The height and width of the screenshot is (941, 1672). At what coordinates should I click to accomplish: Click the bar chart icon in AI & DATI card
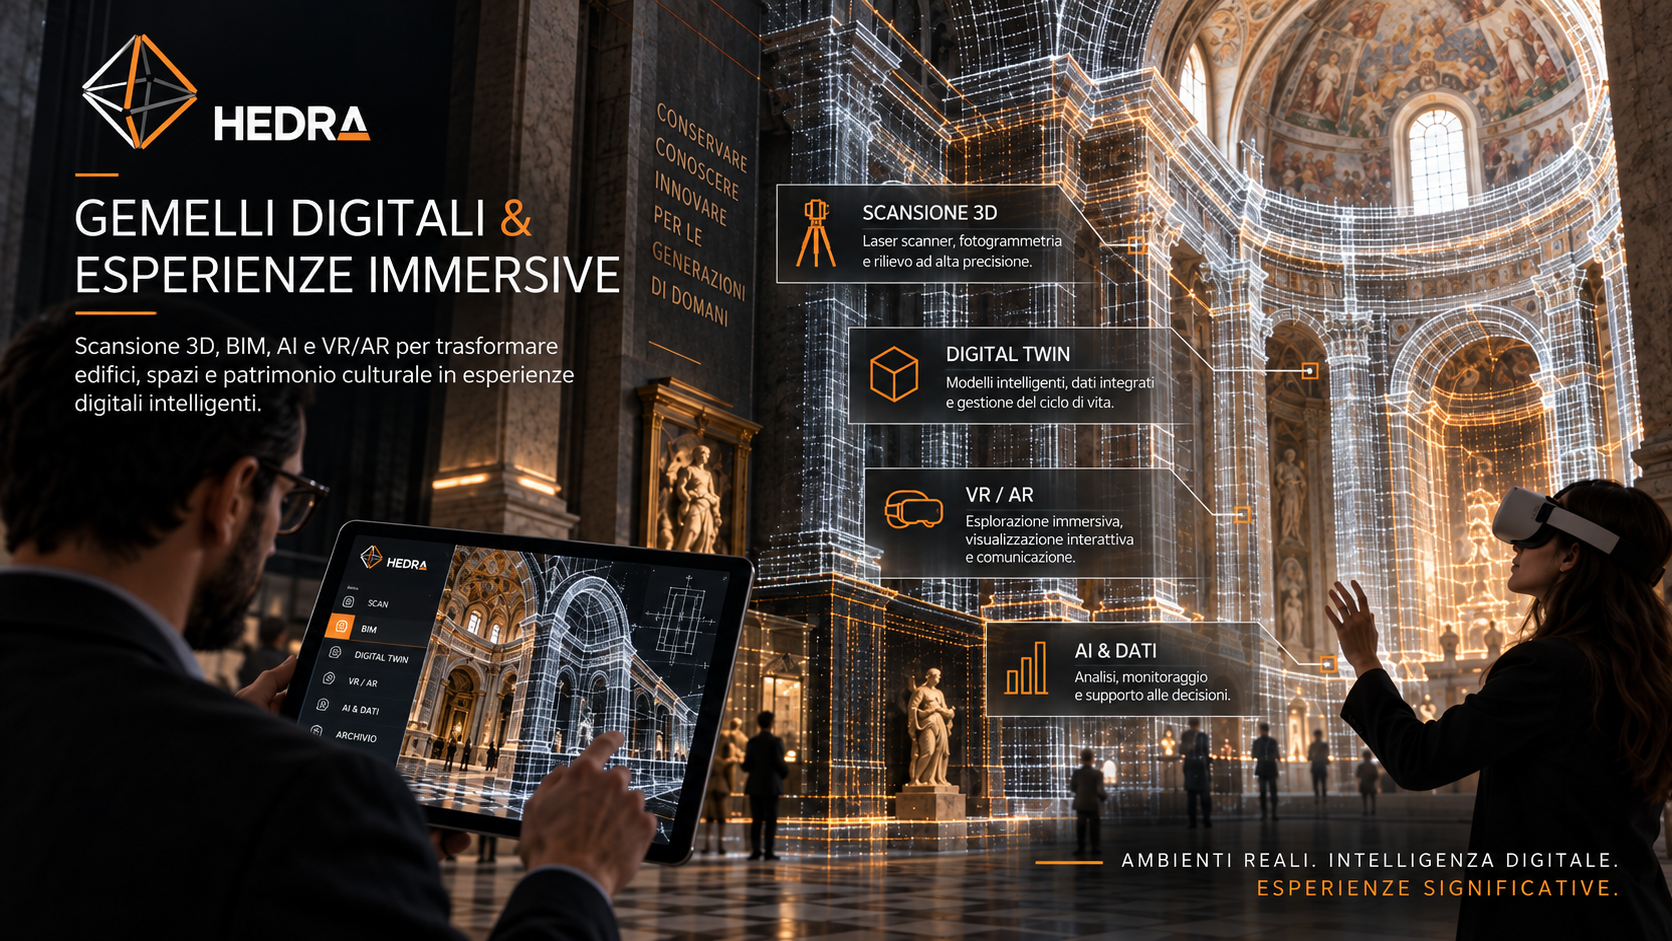pyautogui.click(x=1026, y=668)
